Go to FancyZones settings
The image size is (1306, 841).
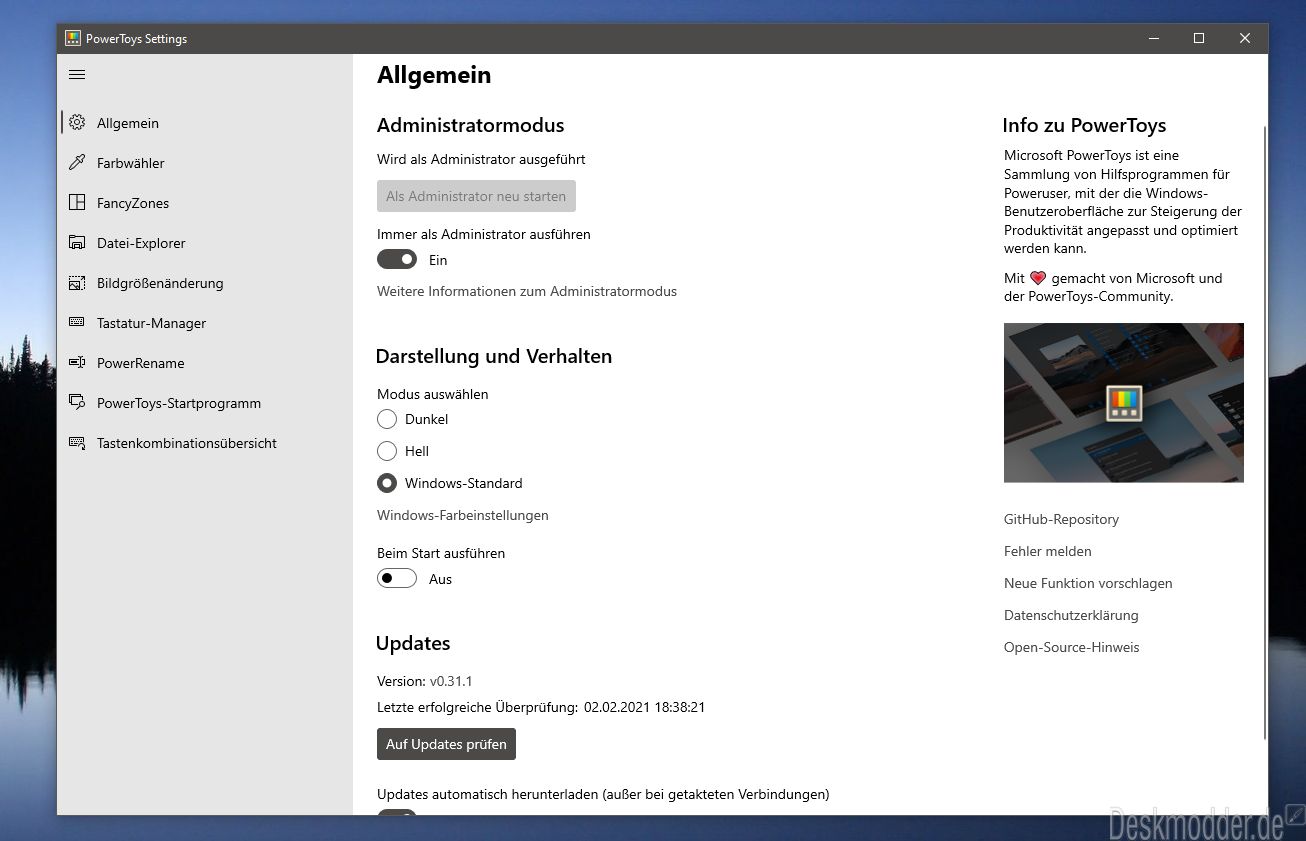tap(205, 203)
